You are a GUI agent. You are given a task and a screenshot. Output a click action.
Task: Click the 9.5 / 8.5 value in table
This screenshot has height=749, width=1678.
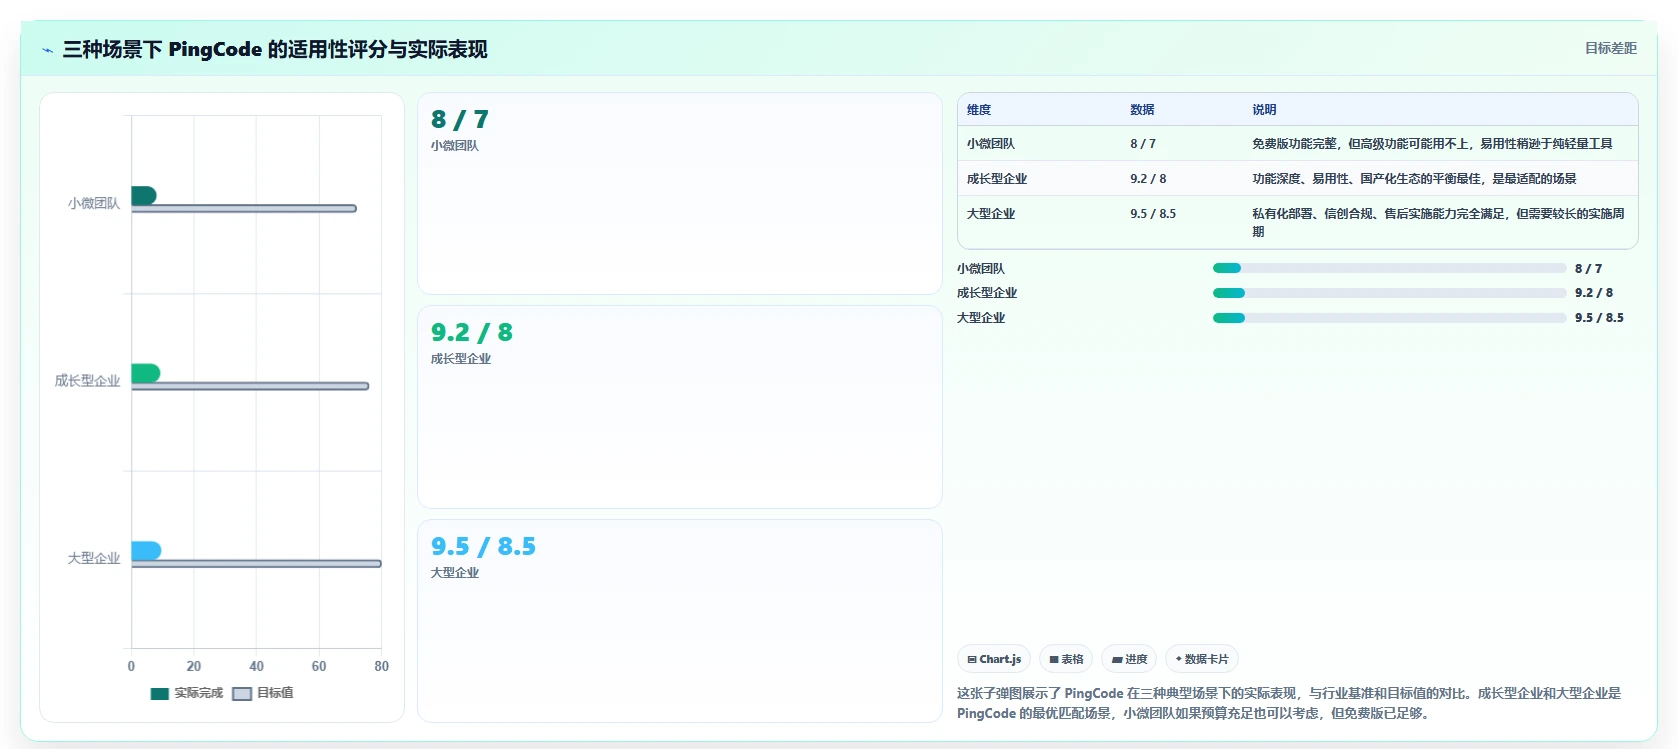(x=1153, y=214)
